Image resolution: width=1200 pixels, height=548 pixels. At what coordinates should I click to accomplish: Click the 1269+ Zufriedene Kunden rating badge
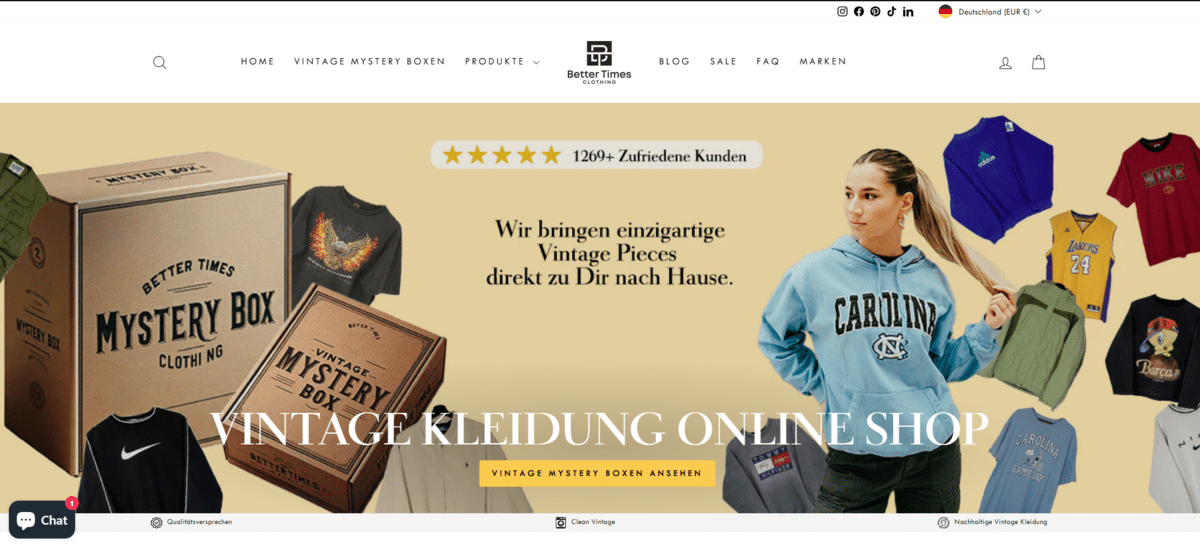point(597,155)
